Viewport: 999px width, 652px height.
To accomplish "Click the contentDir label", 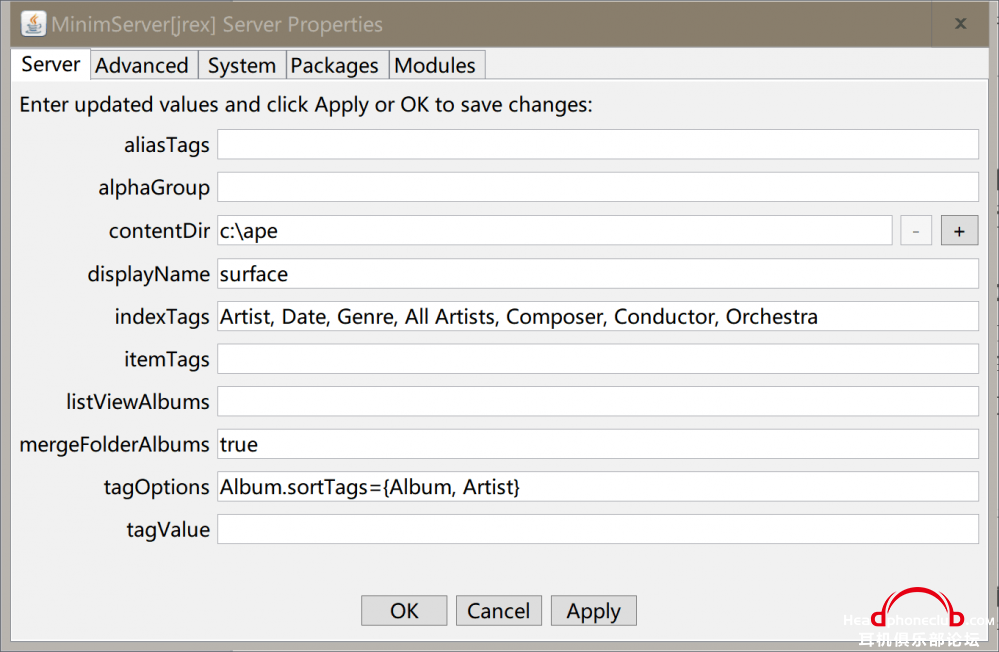I will pos(159,231).
